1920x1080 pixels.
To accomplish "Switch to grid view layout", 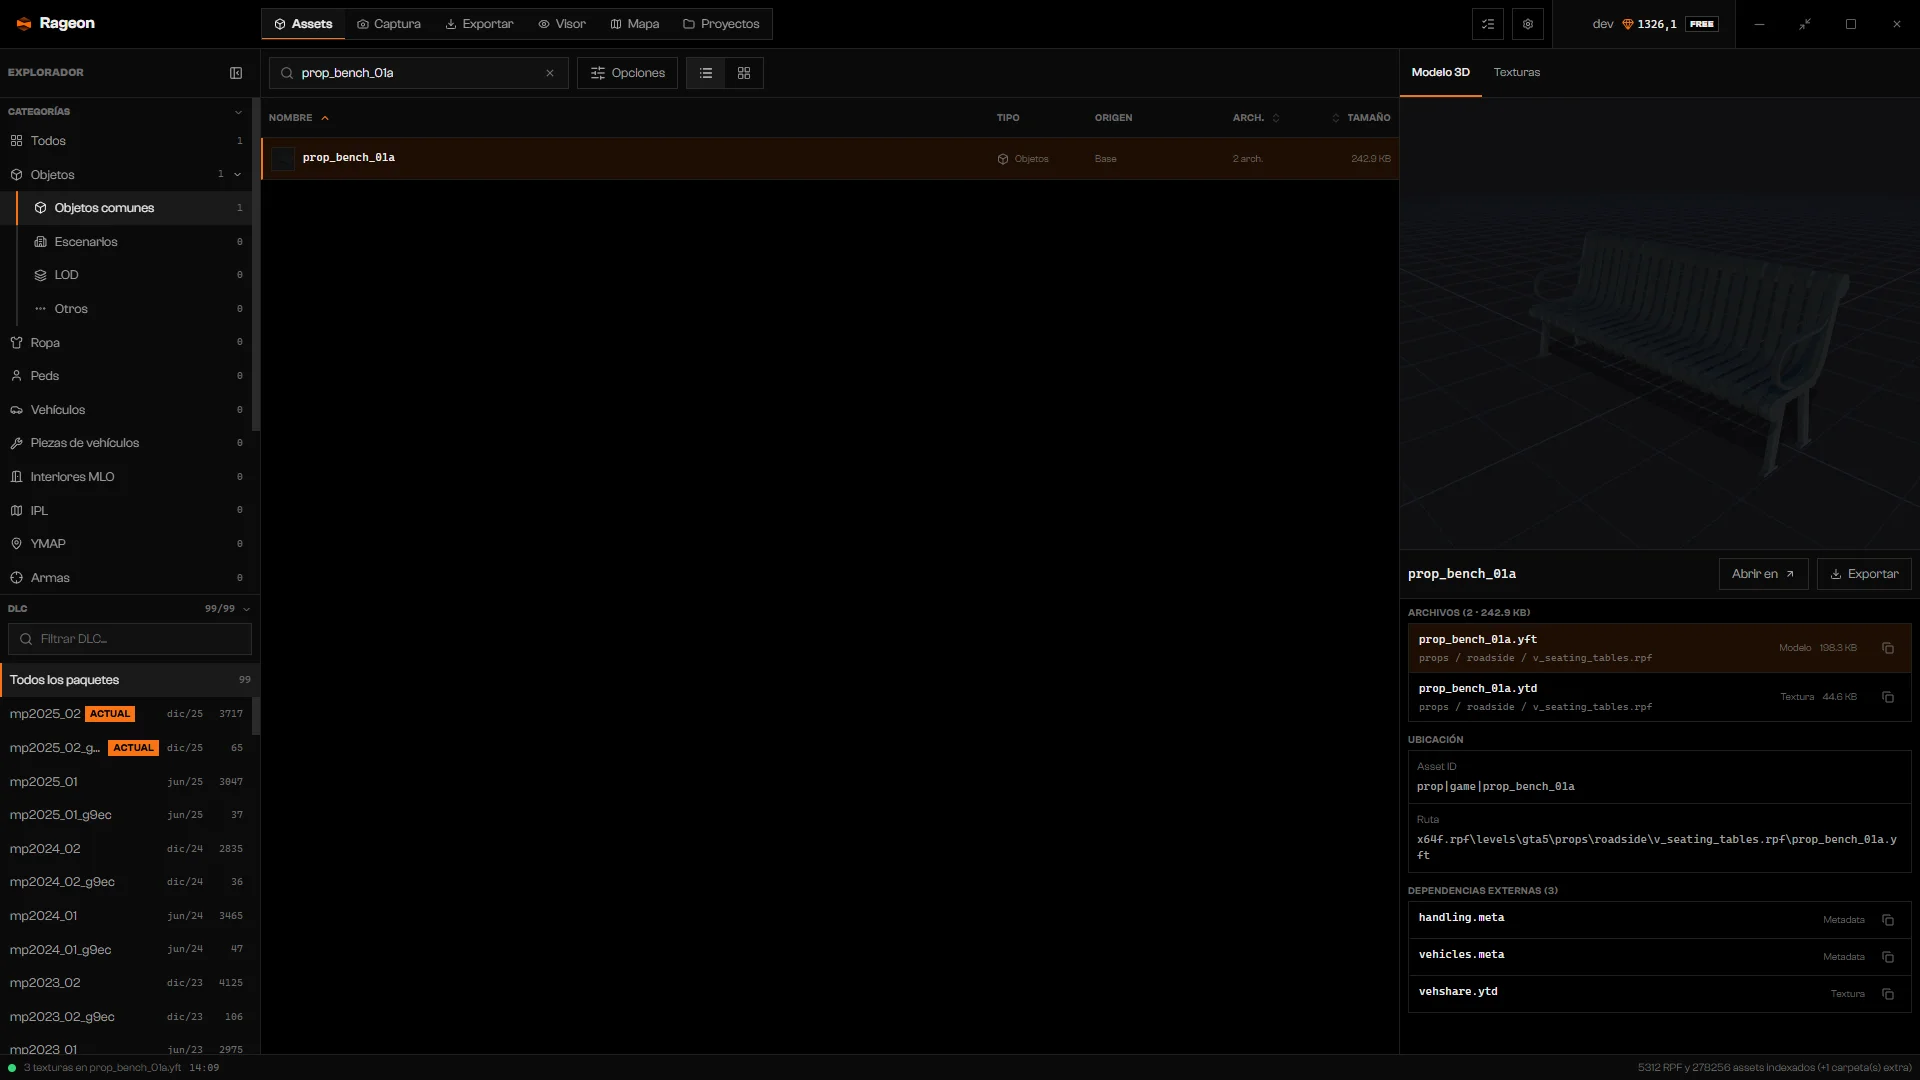I will pos(744,73).
